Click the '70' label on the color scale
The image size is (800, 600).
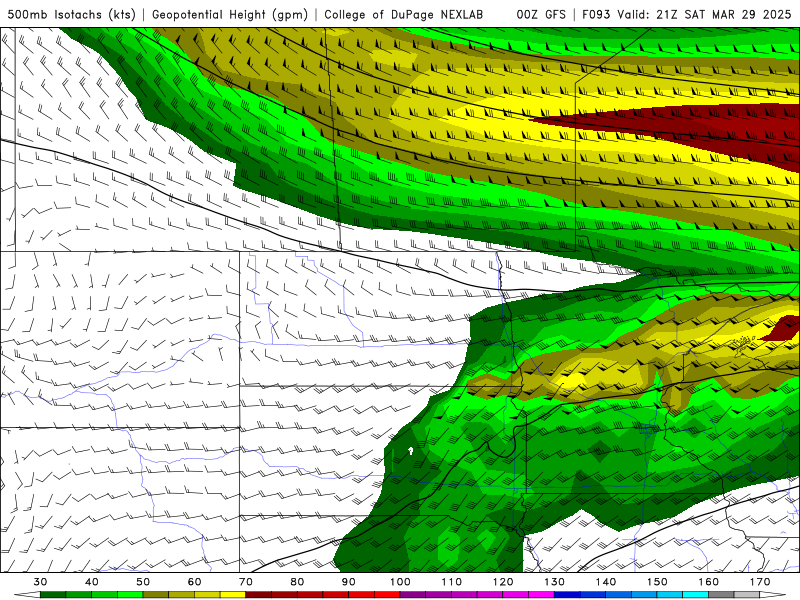pyautogui.click(x=246, y=582)
